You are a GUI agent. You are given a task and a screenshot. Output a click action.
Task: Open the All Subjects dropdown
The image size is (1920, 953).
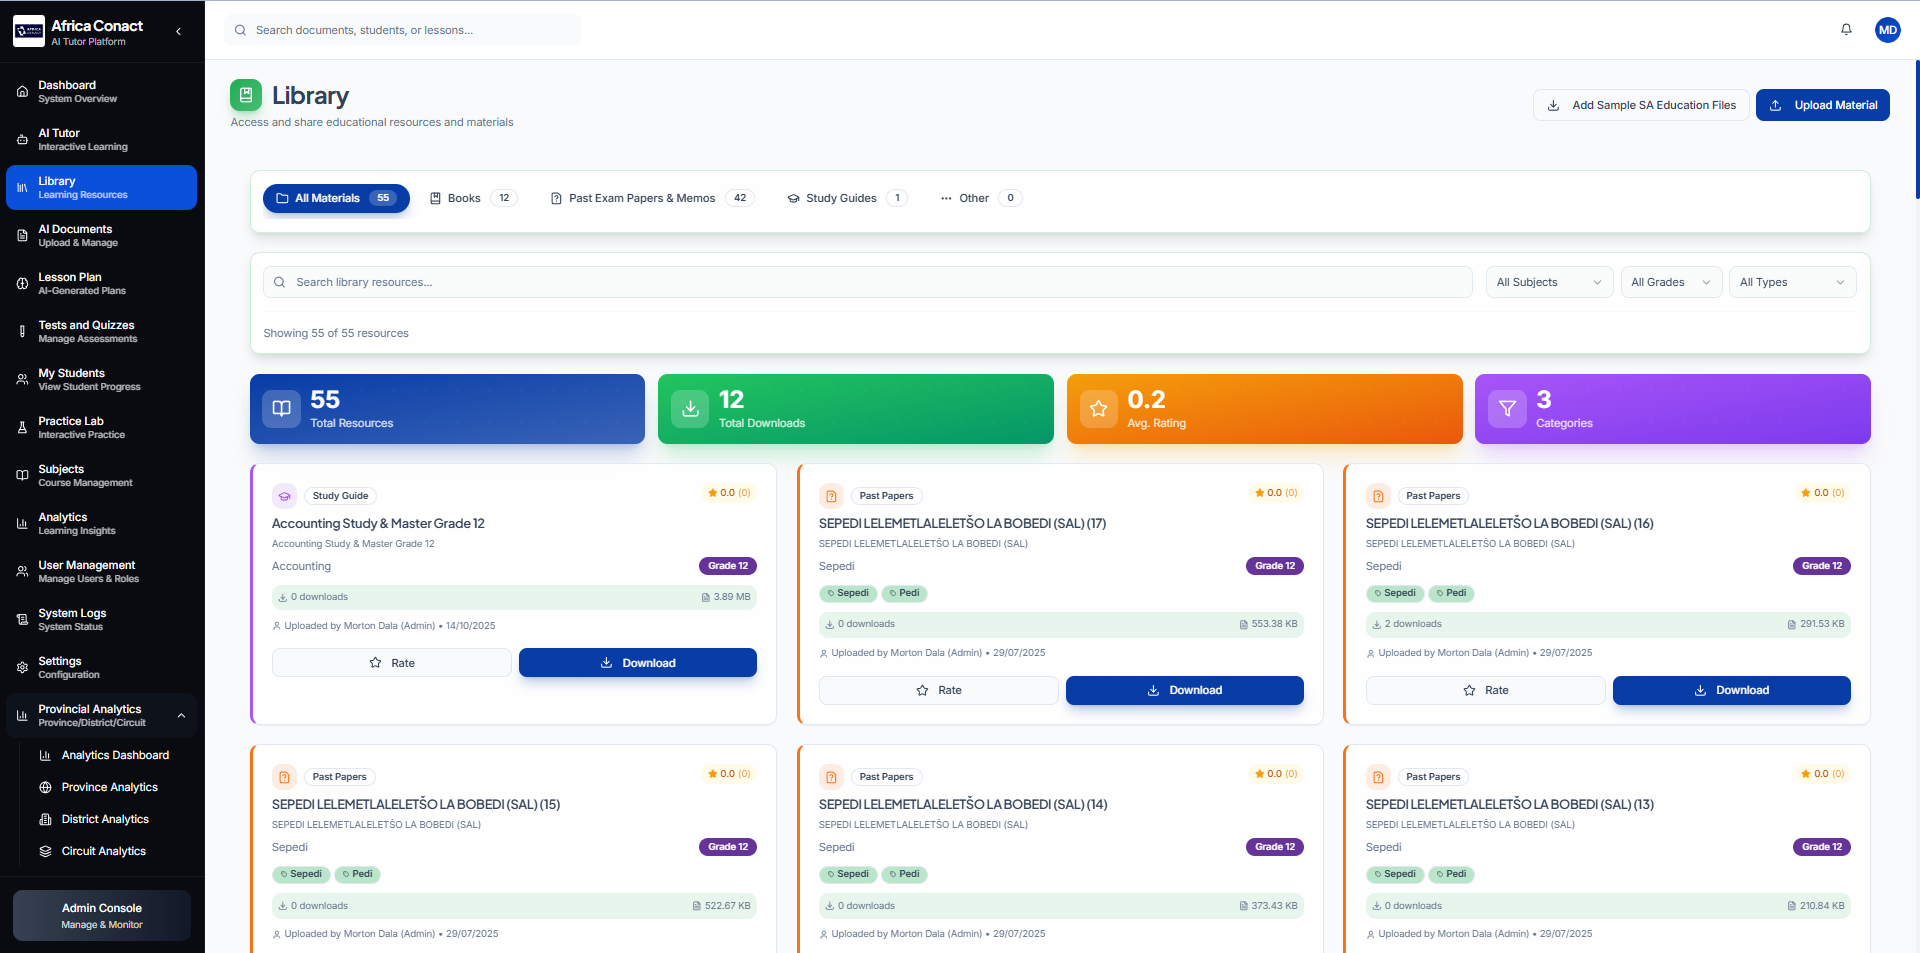coord(1548,282)
